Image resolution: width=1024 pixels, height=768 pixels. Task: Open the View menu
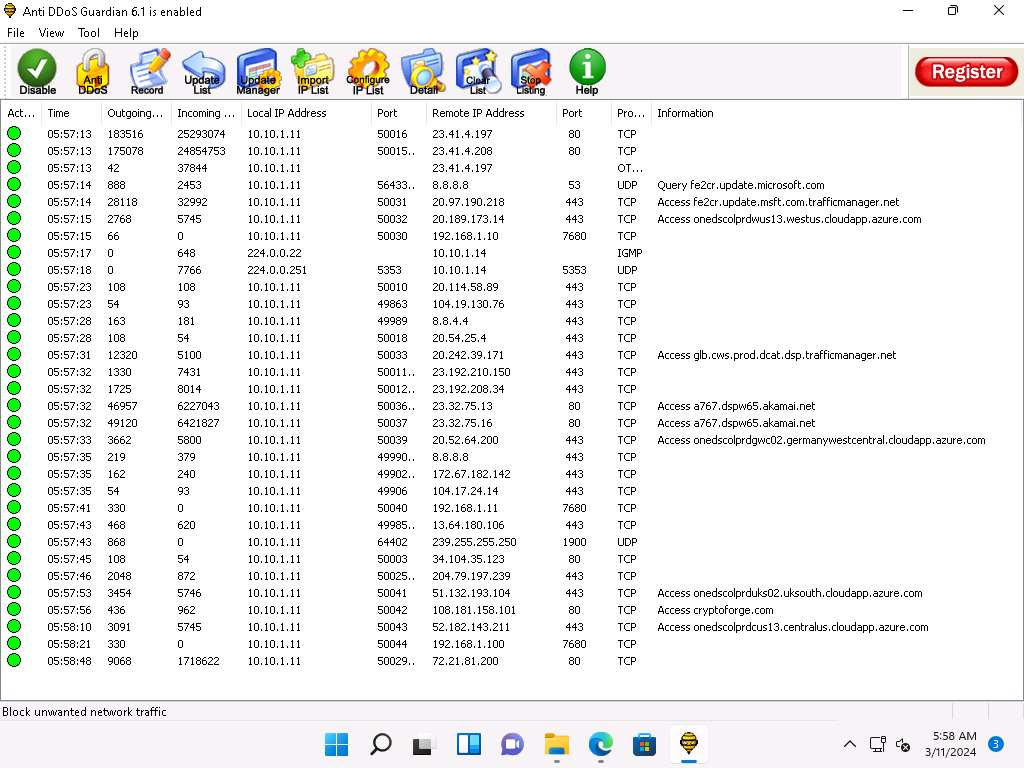[51, 33]
